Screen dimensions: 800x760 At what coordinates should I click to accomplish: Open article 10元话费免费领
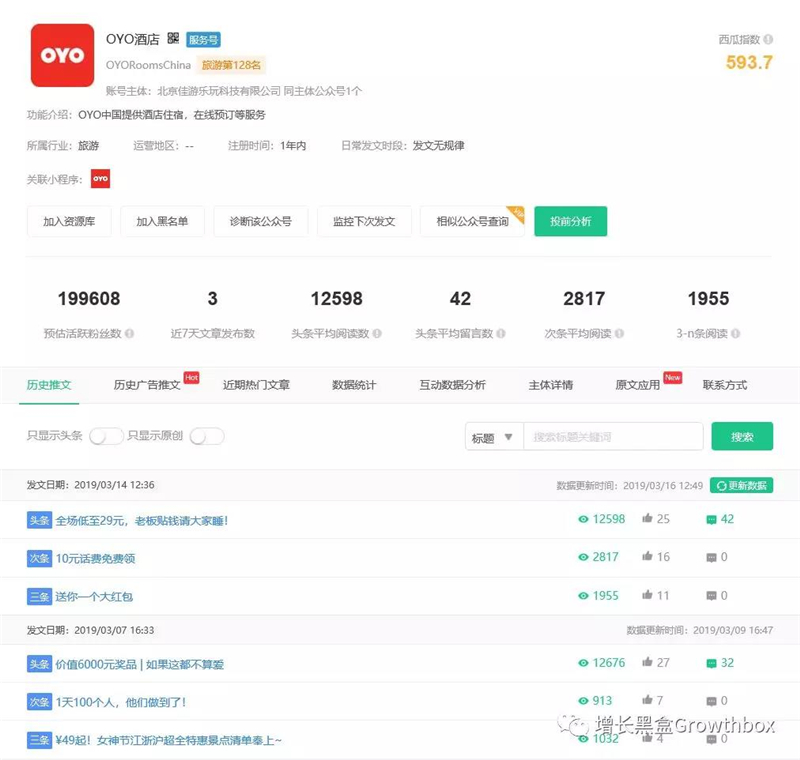(x=95, y=559)
